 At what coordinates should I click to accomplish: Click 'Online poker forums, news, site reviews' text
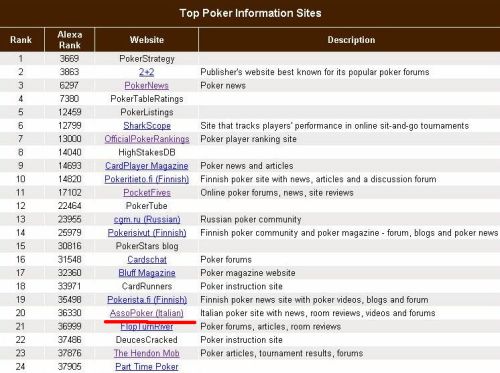pyautogui.click(x=277, y=193)
